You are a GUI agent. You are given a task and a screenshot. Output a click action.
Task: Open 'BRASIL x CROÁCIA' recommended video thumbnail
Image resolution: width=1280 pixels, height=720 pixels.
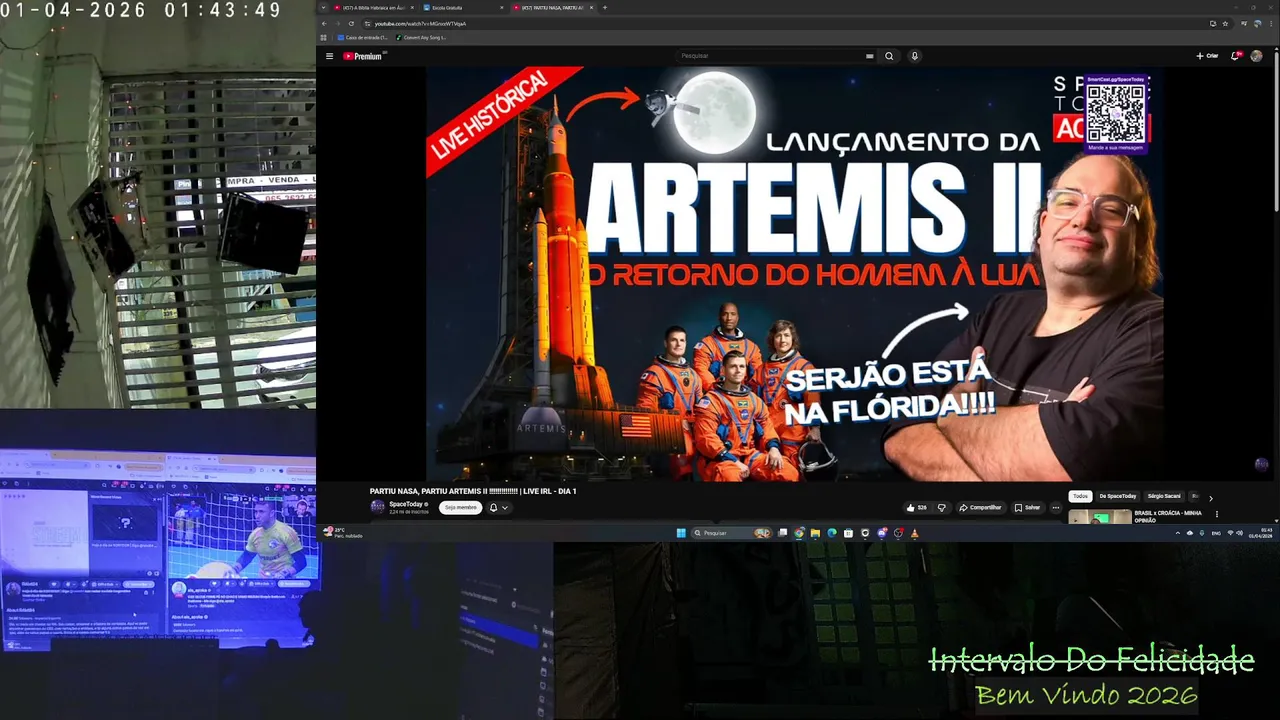1100,517
